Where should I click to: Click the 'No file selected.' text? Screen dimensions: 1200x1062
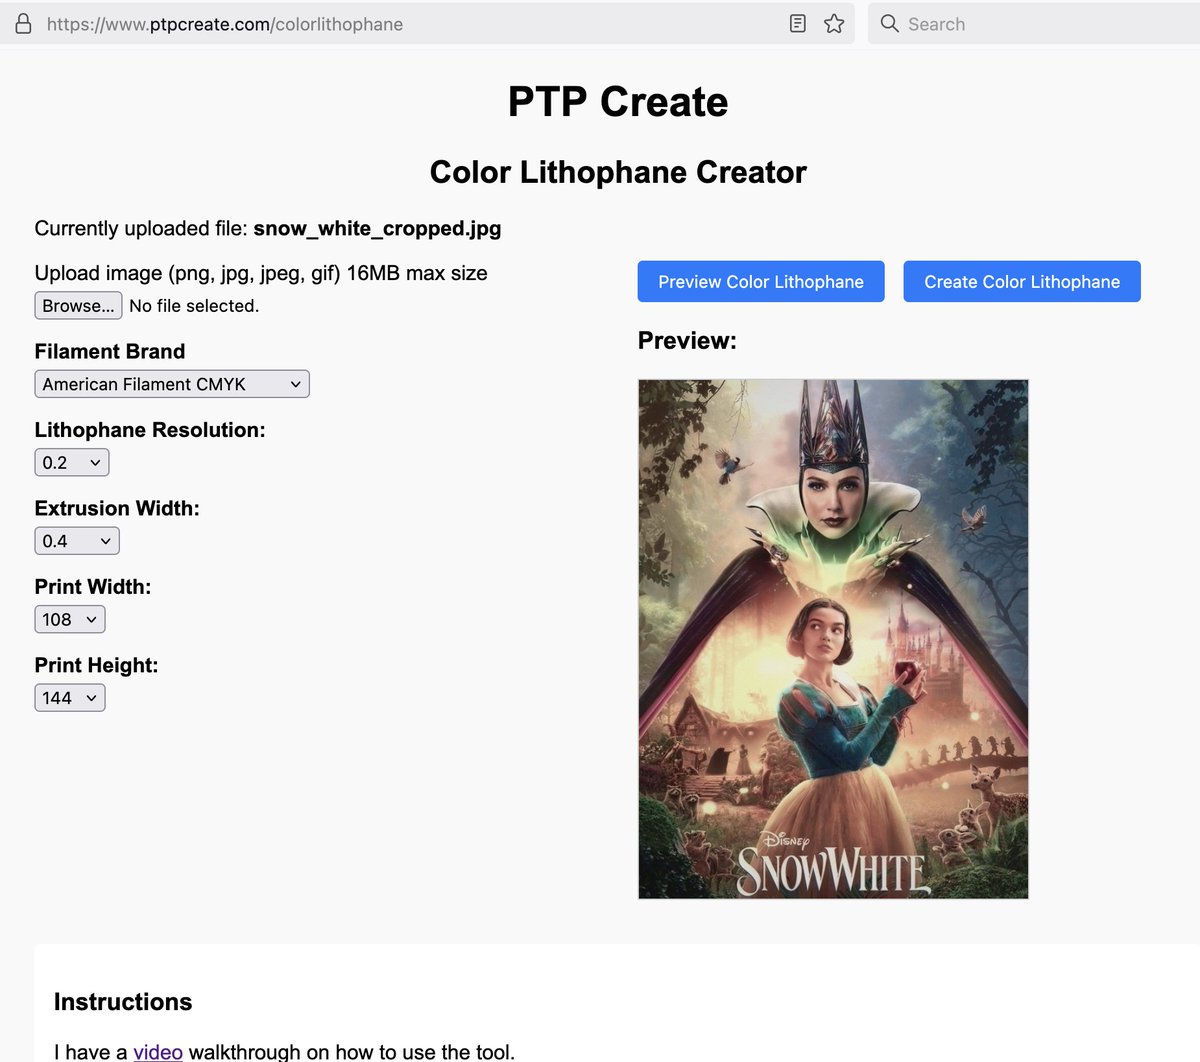tap(194, 306)
